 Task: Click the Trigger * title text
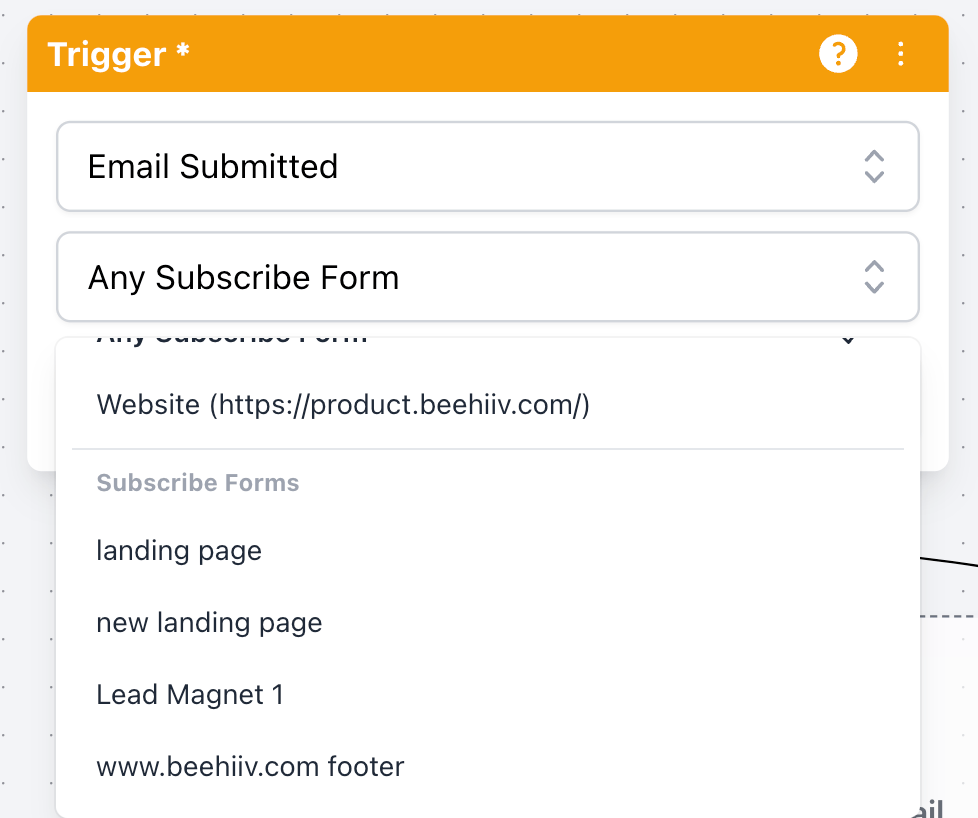coord(119,54)
